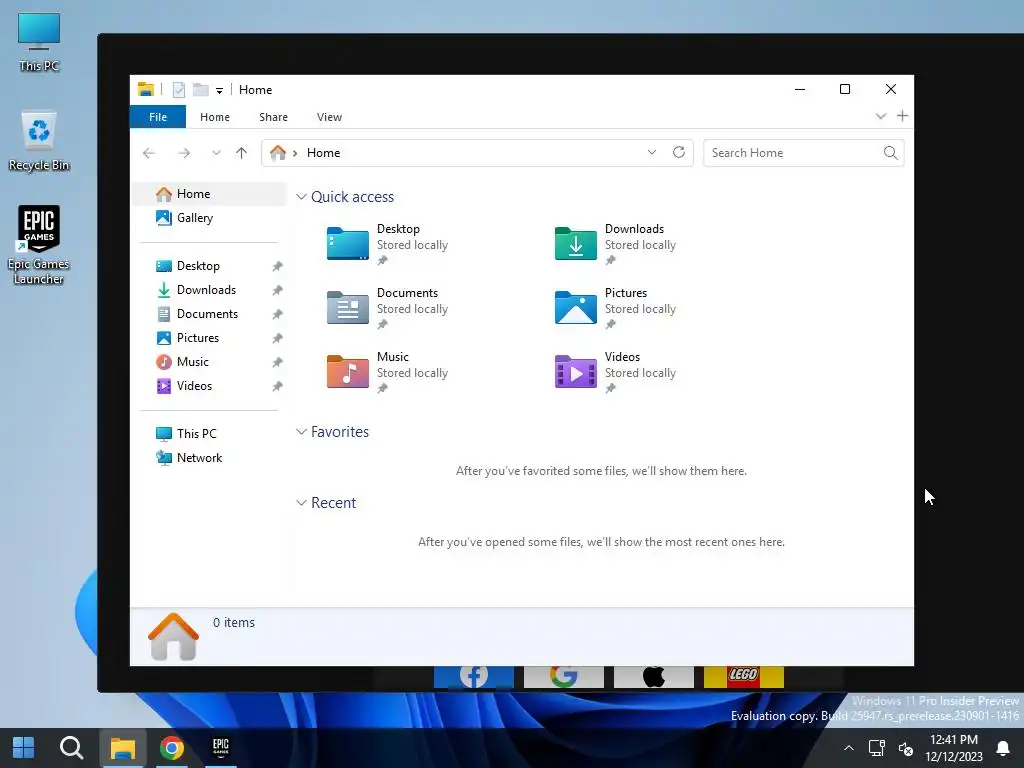
Task: Open taskbar Search
Action: [x=71, y=748]
